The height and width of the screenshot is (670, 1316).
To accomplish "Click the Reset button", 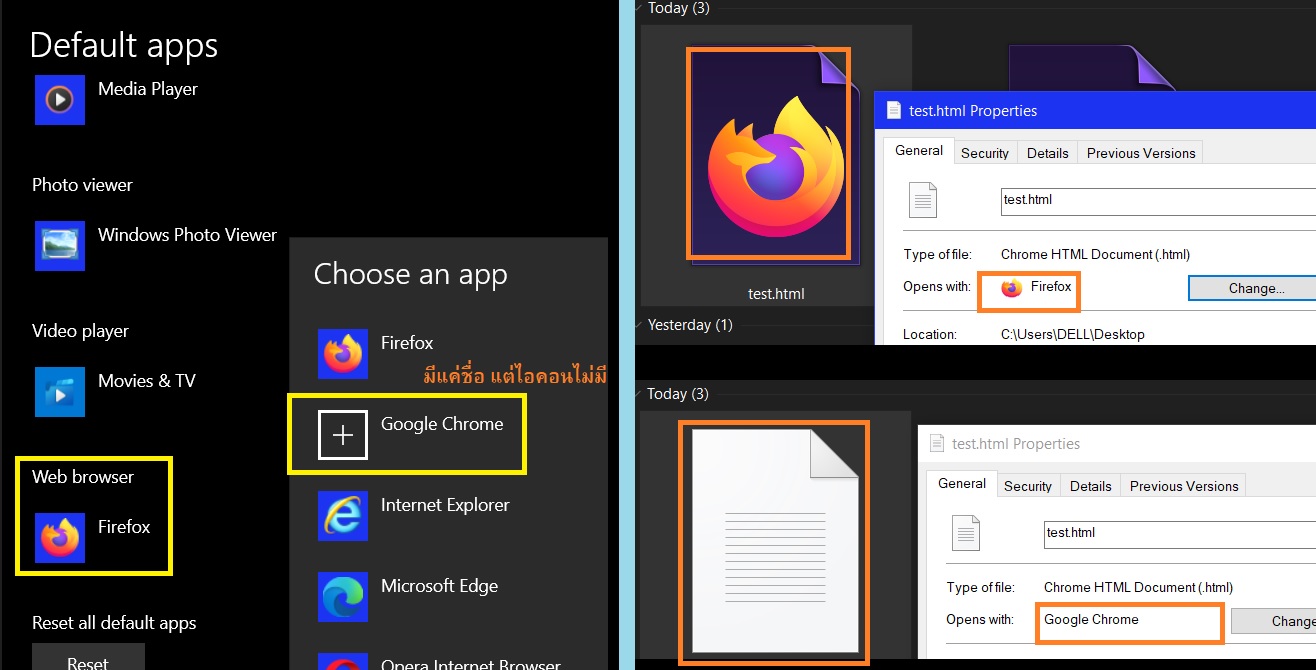I will click(x=88, y=657).
